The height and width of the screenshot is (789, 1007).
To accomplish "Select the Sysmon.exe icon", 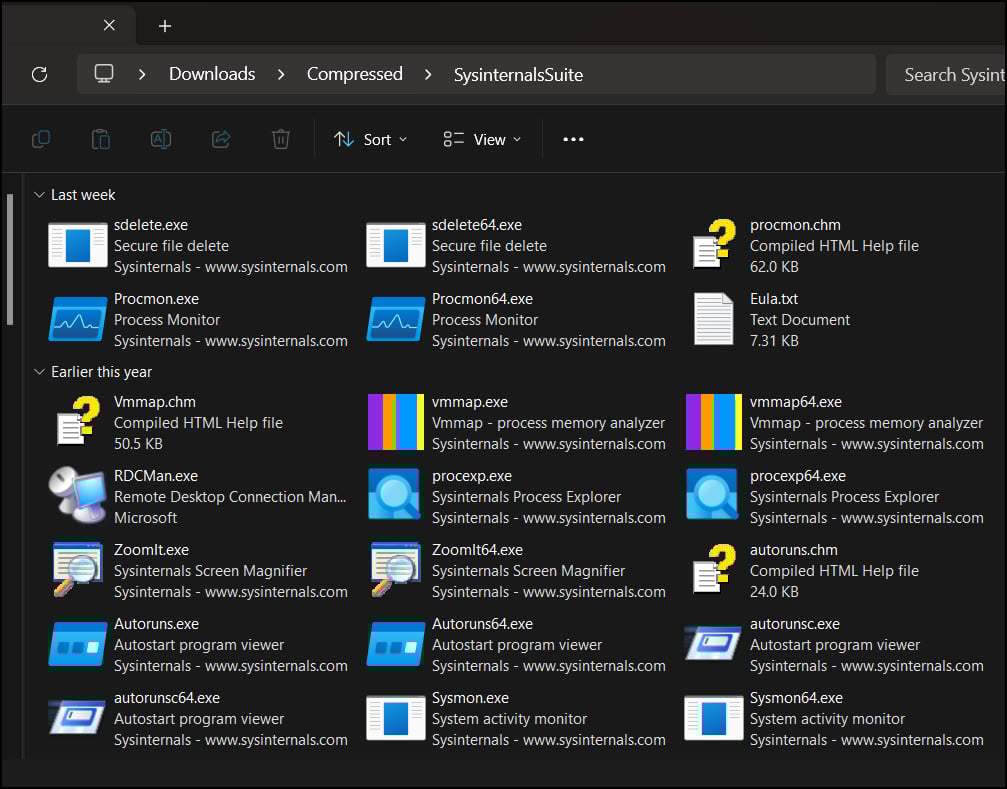I will click(396, 718).
